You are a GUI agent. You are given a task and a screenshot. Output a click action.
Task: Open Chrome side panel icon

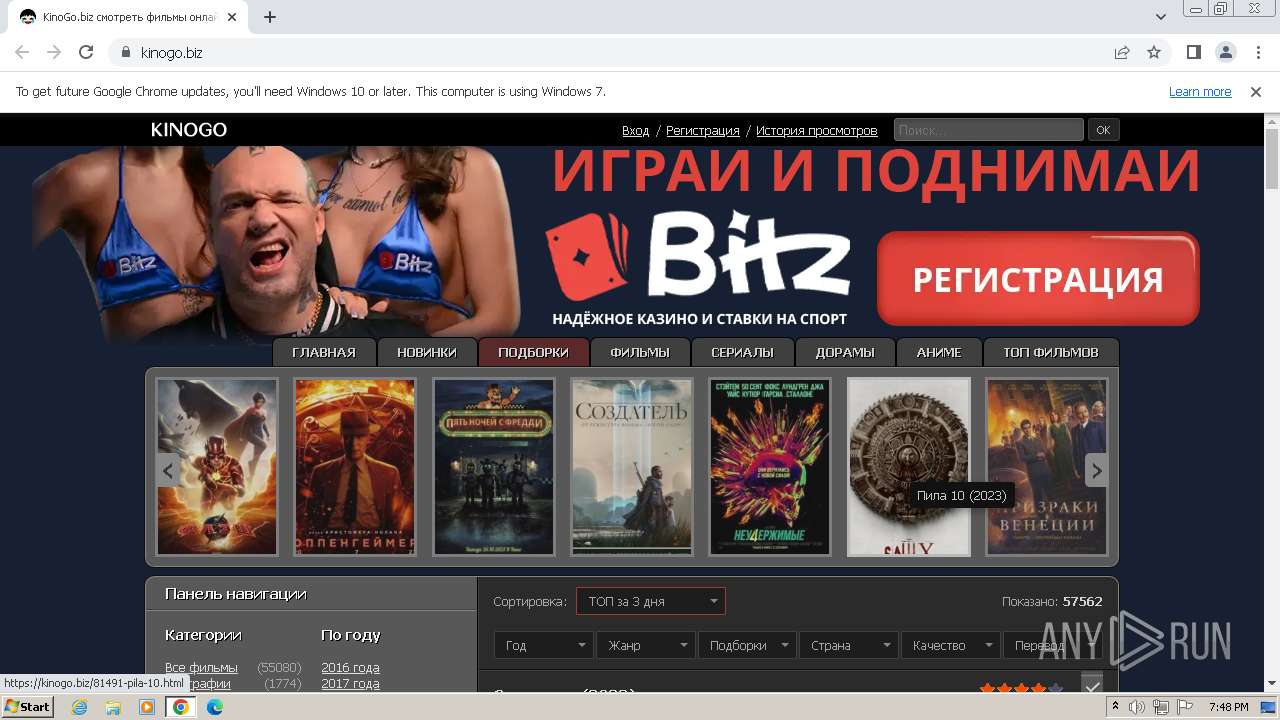(x=1194, y=52)
